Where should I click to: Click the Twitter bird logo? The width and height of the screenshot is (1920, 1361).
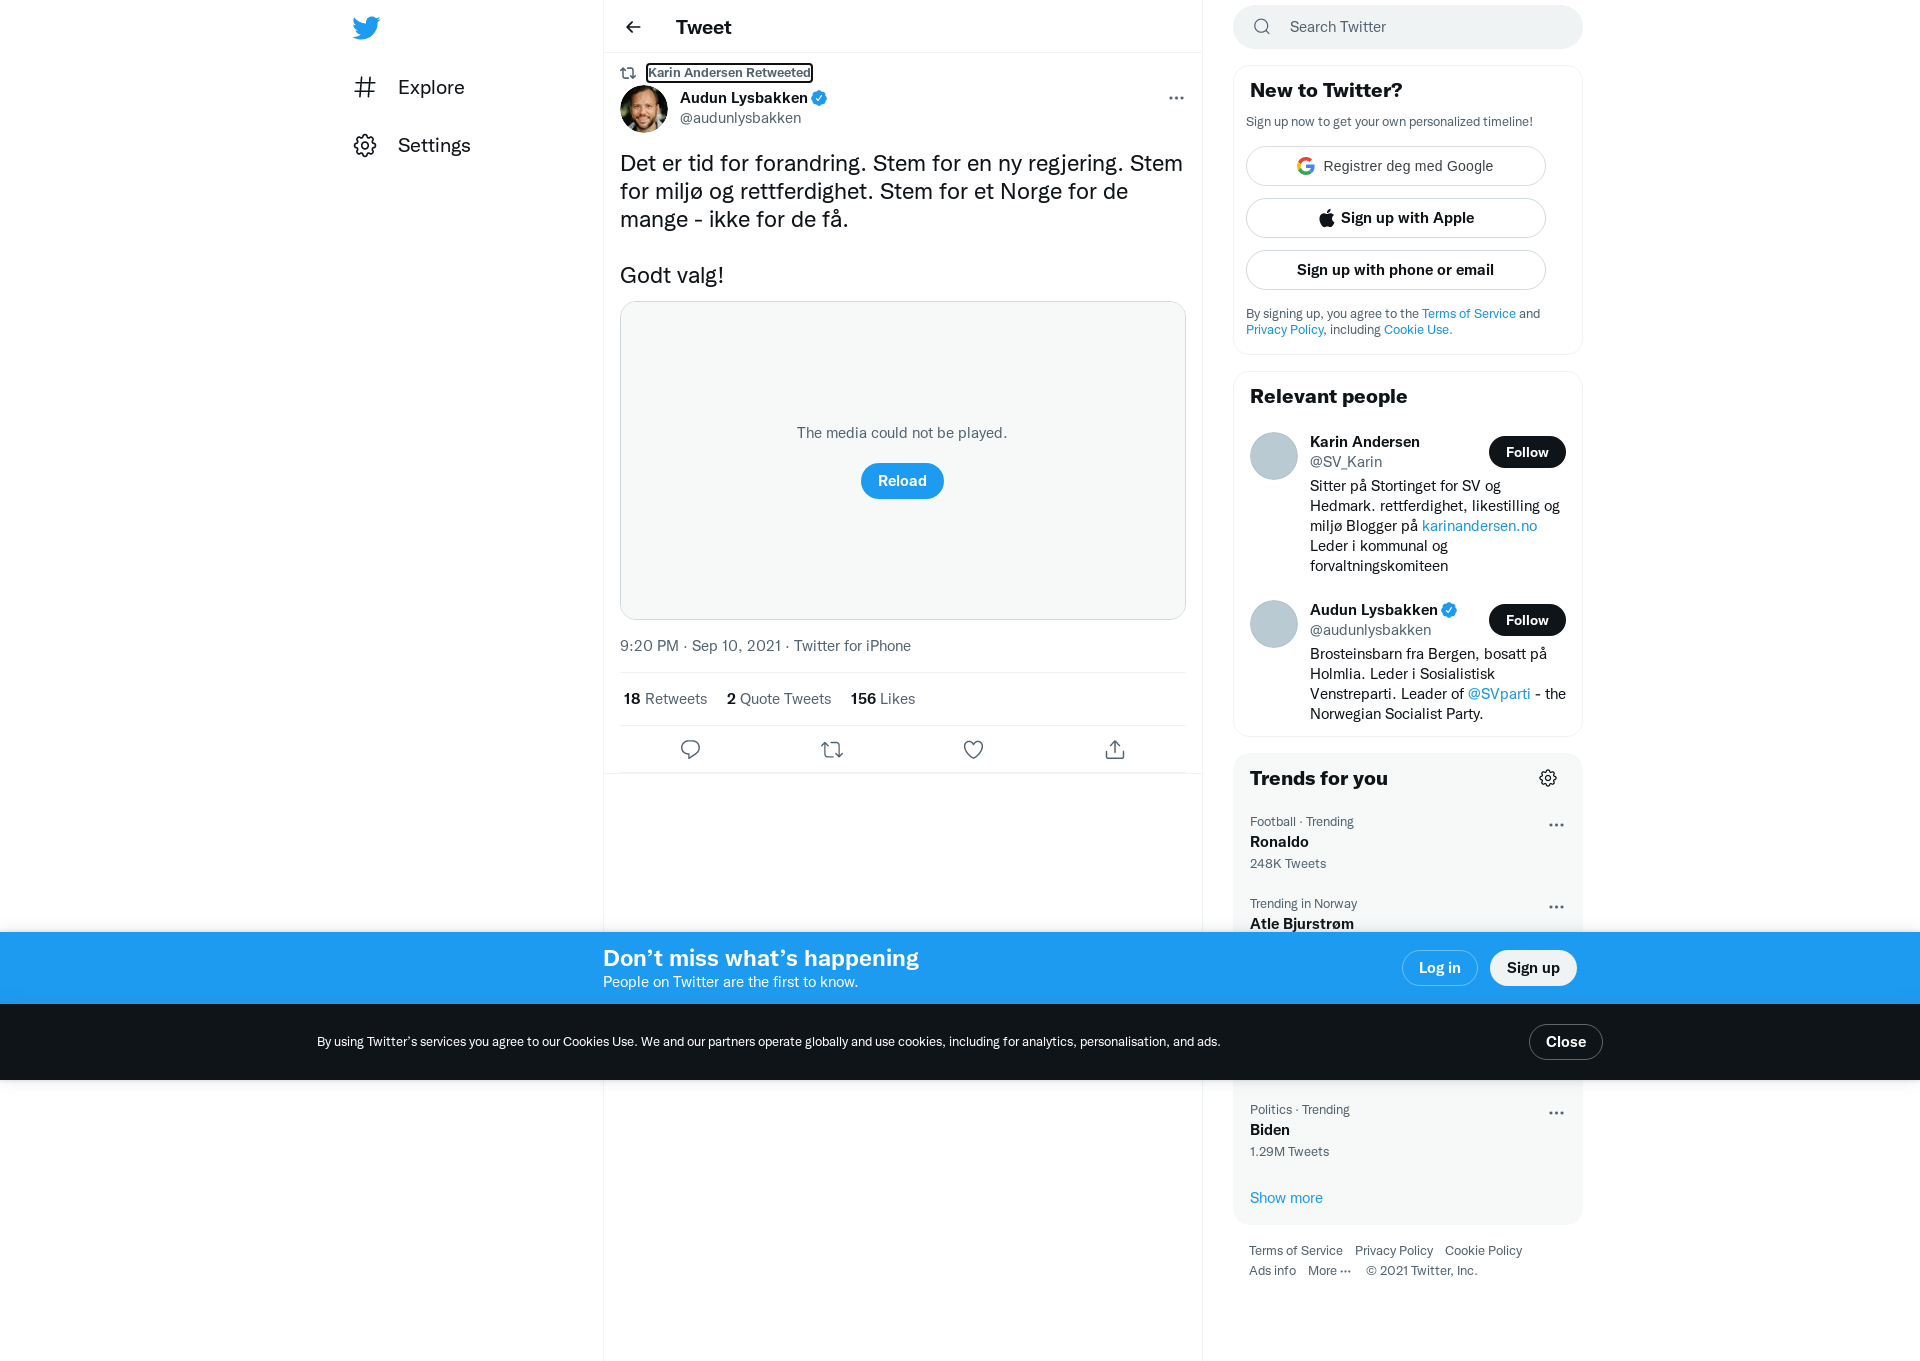[366, 27]
